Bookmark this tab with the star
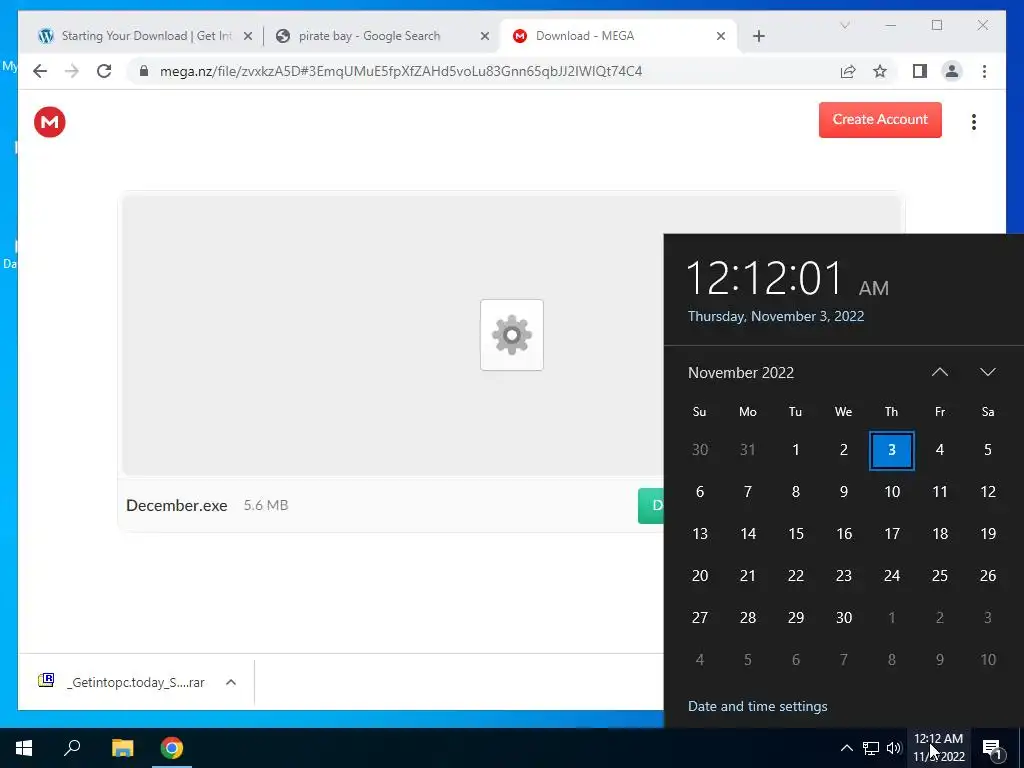1024x768 pixels. pyautogui.click(x=880, y=71)
